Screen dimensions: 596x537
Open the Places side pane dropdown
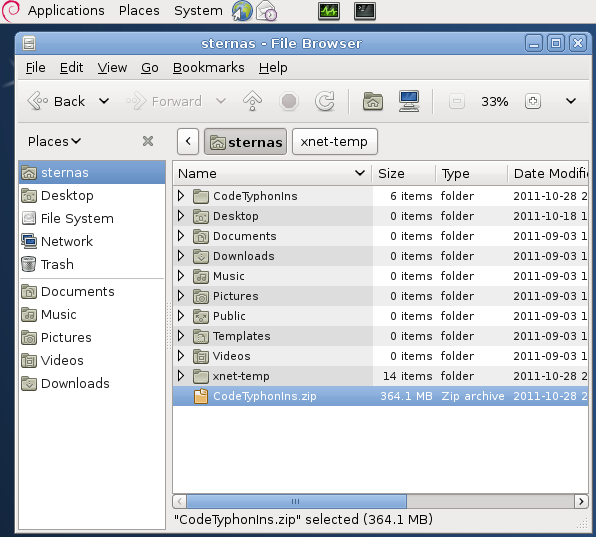pos(55,141)
